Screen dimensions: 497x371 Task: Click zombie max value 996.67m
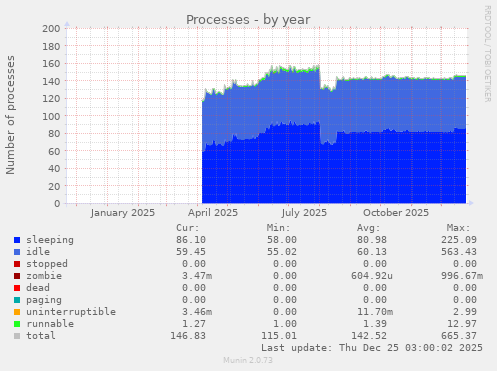pyautogui.click(x=462, y=276)
